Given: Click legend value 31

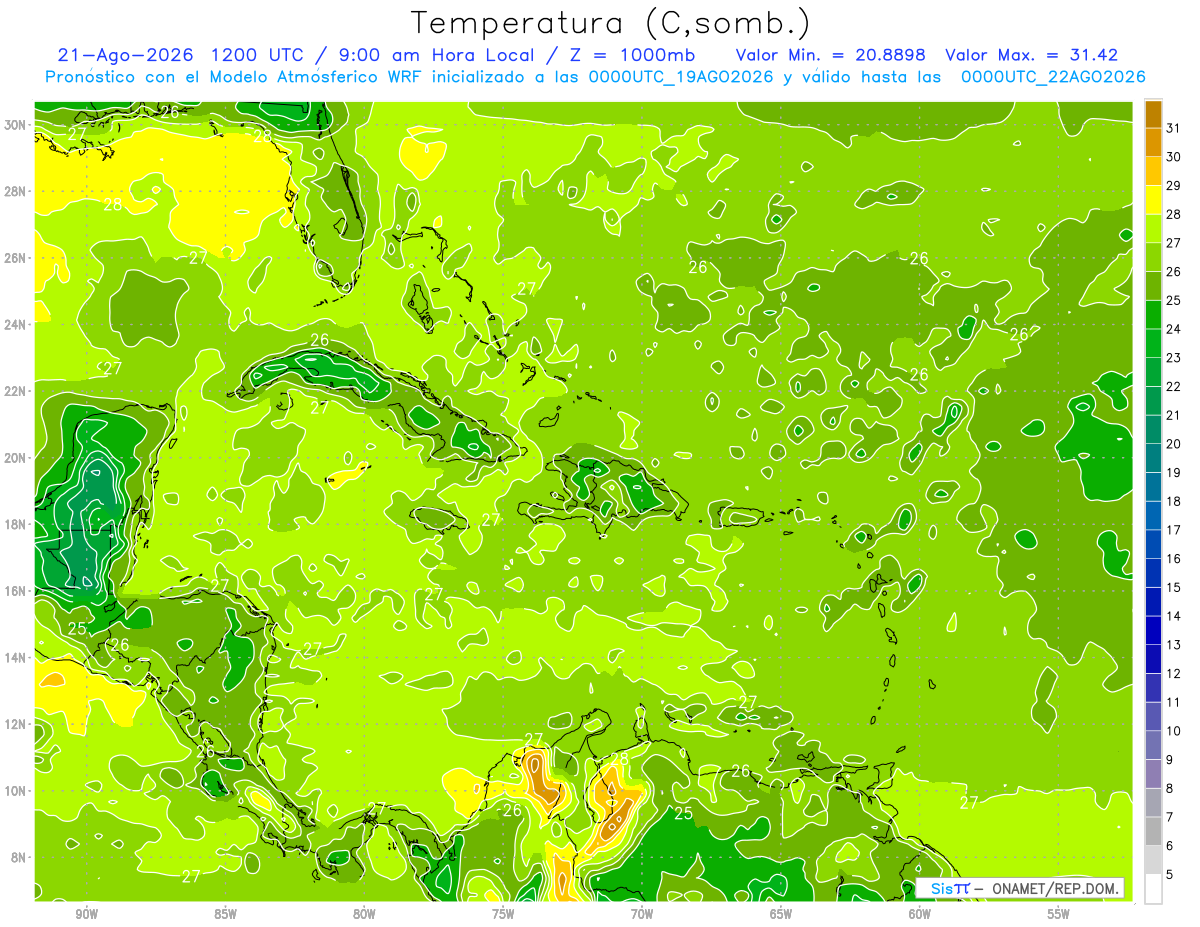Looking at the screenshot, I should pyautogui.click(x=1174, y=128).
